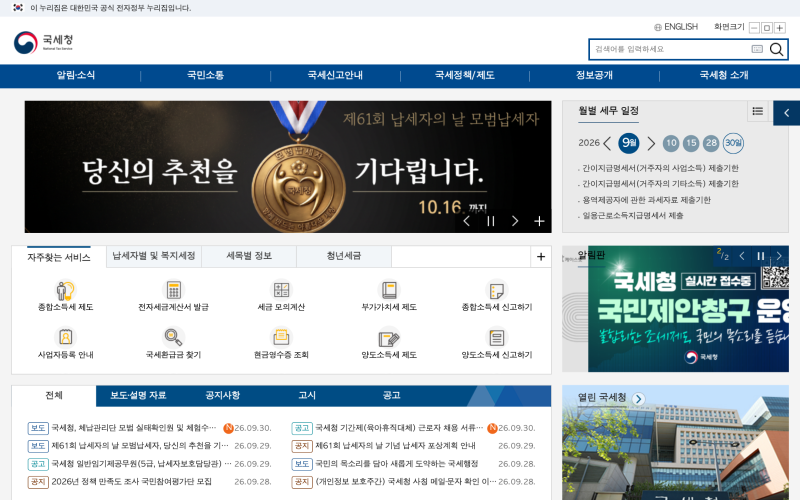Select the 전체 news tab
800x500 pixels.
(54, 395)
